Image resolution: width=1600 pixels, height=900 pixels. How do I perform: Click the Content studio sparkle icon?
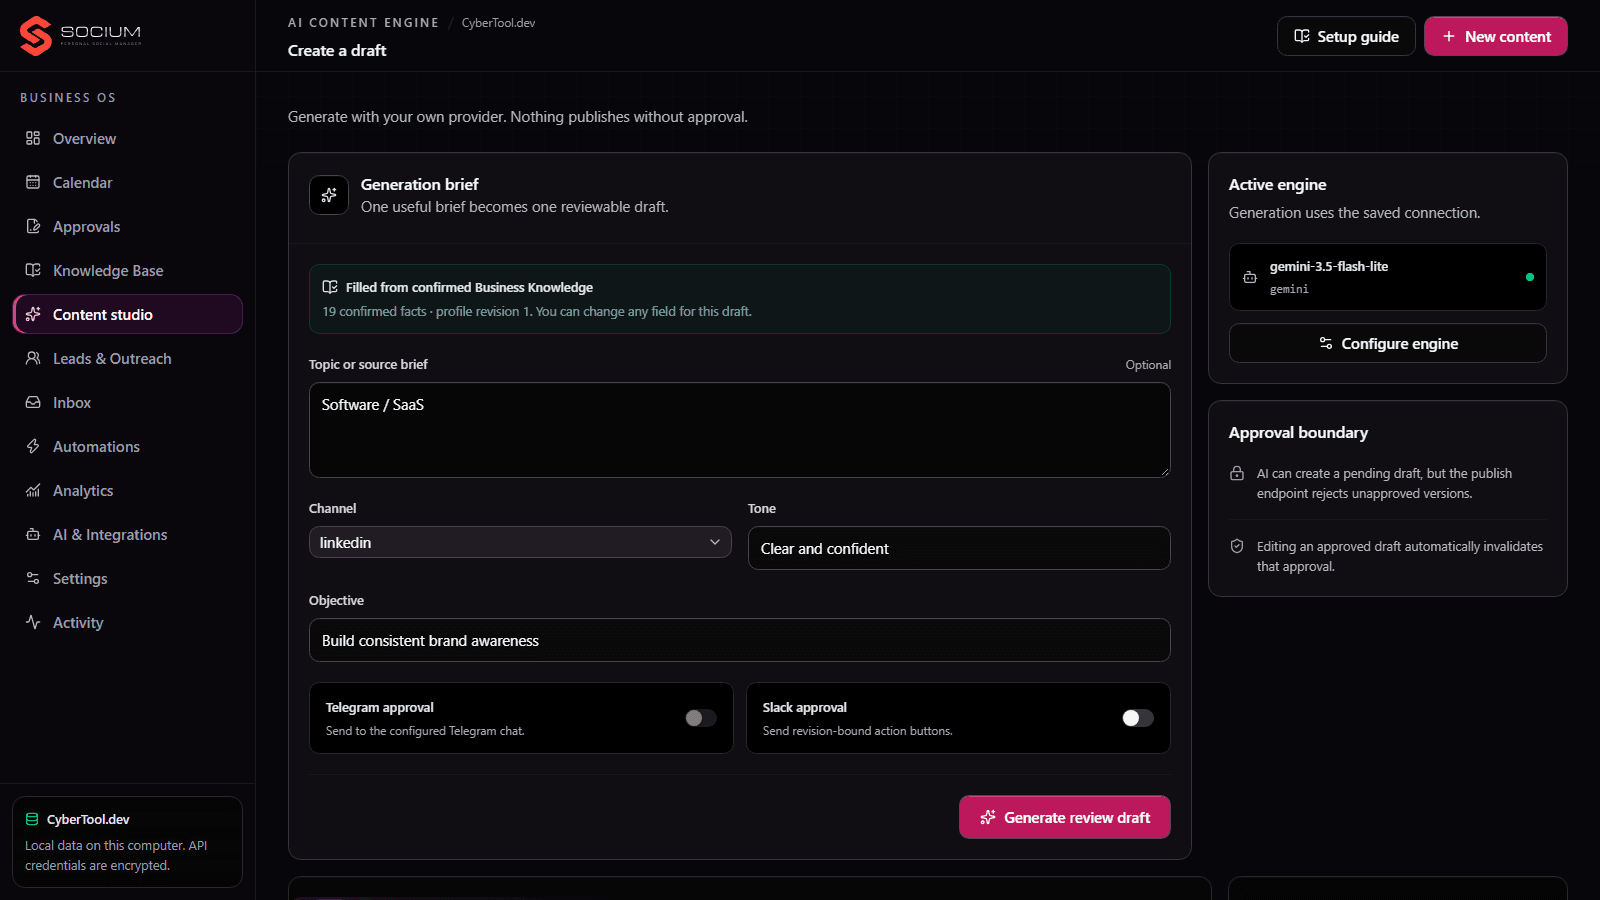[33, 314]
